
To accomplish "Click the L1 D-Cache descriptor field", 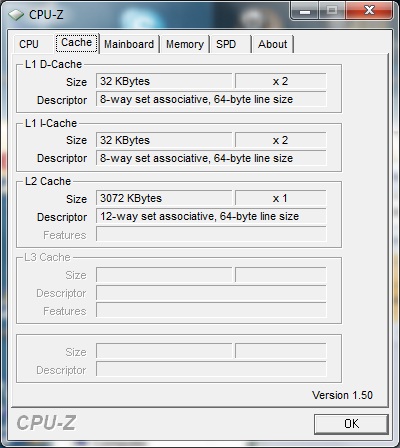I will (x=211, y=99).
